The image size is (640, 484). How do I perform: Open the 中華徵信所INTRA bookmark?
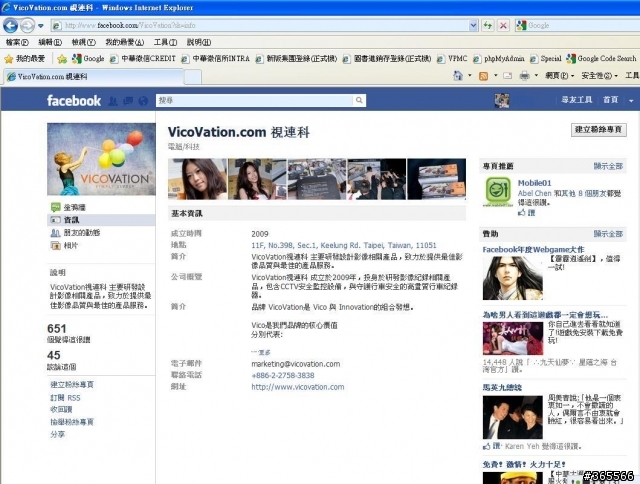point(216,59)
